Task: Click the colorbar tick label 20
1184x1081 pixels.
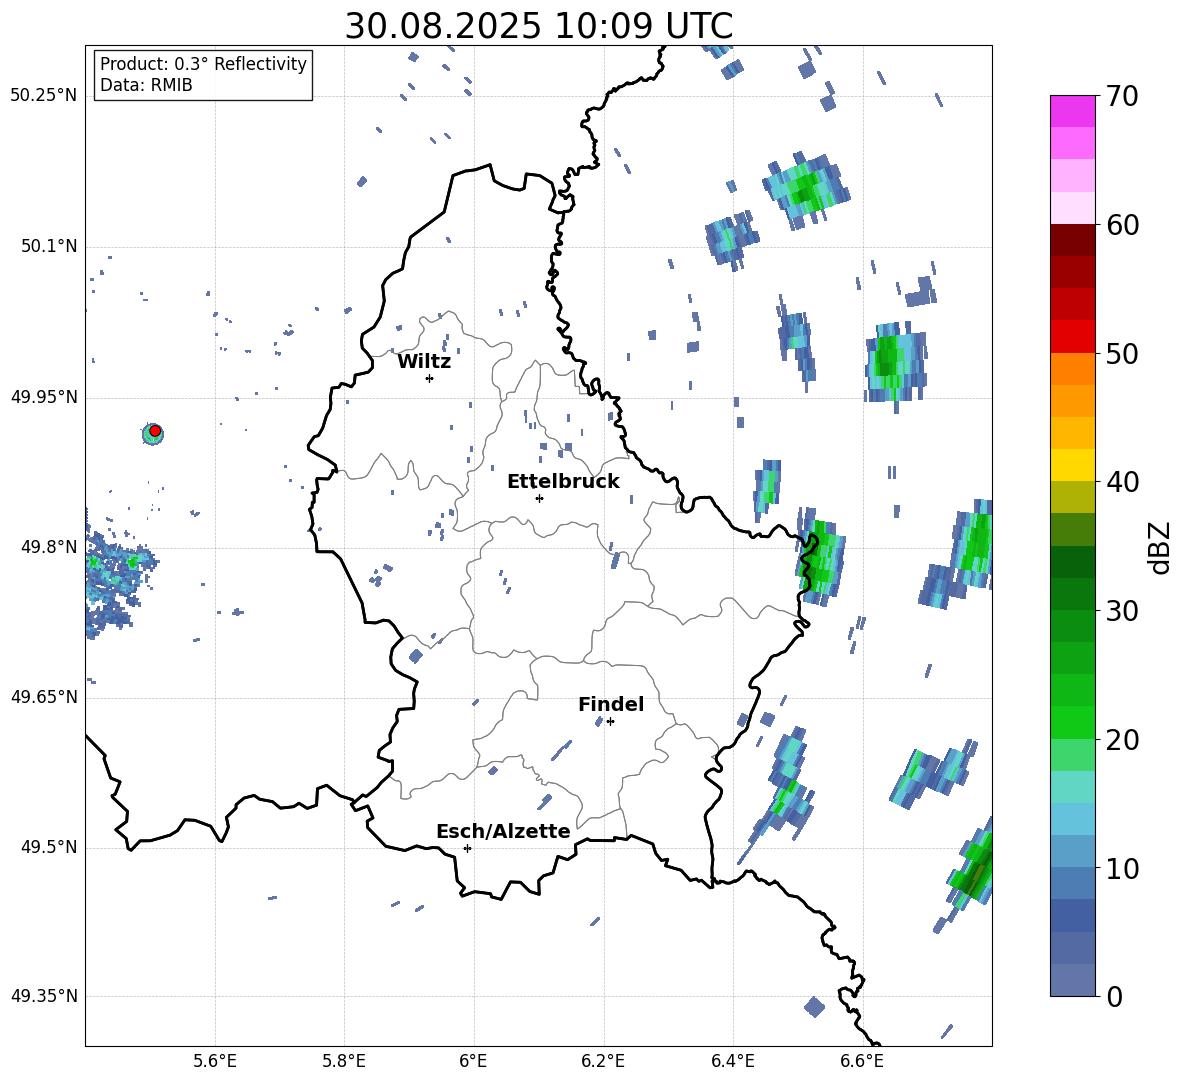Action: tap(1122, 740)
